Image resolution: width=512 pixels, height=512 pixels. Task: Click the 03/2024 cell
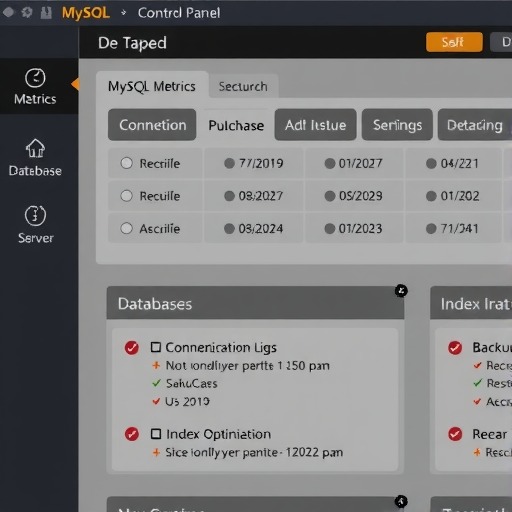[254, 228]
